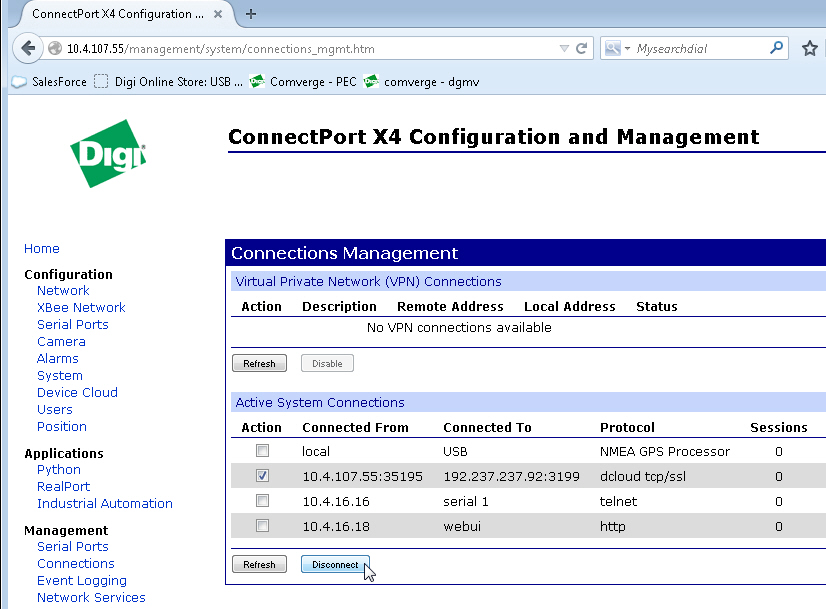The image size is (826, 609).
Task: Open the SalesForce bookmark
Action: pos(50,82)
